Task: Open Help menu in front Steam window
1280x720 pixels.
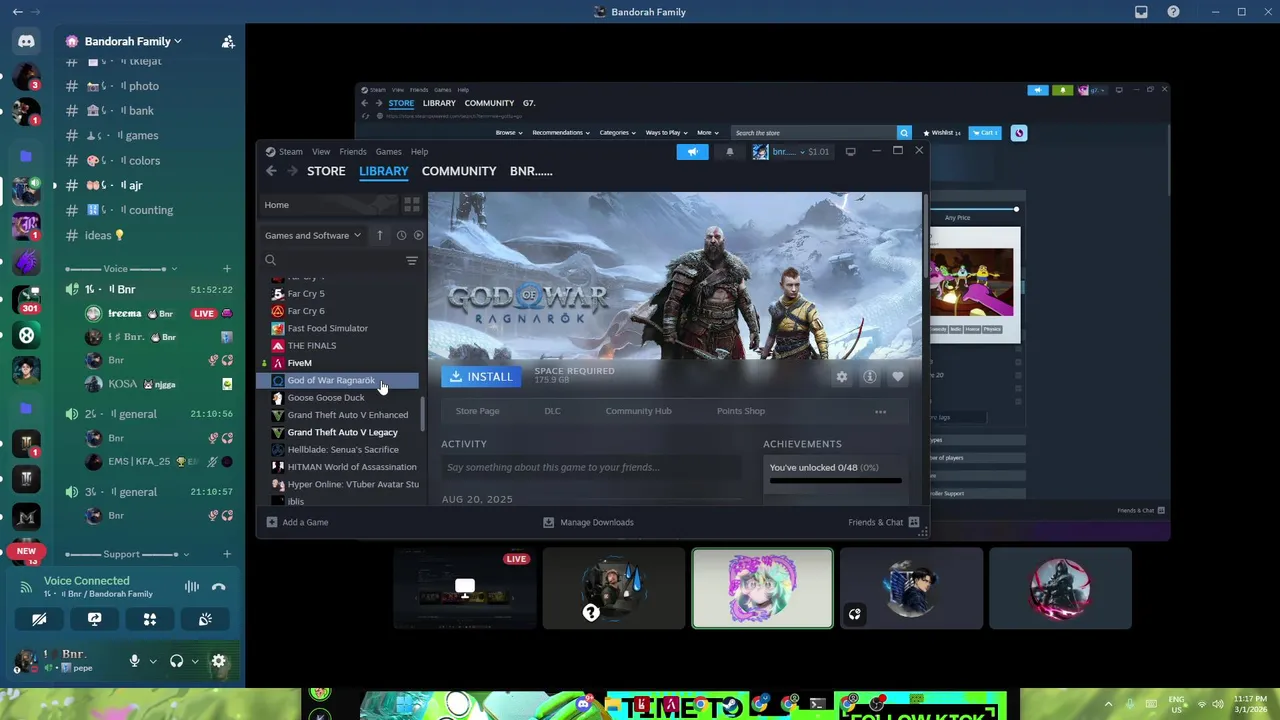Action: point(419,152)
